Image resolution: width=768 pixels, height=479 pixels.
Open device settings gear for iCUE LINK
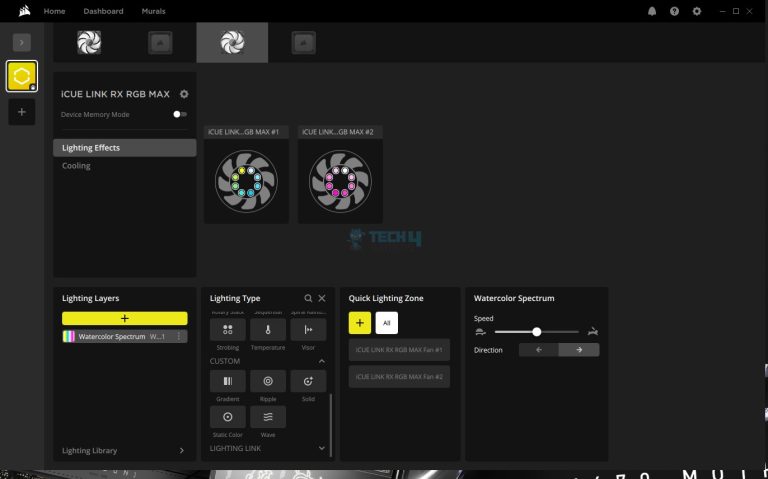pyautogui.click(x=184, y=94)
